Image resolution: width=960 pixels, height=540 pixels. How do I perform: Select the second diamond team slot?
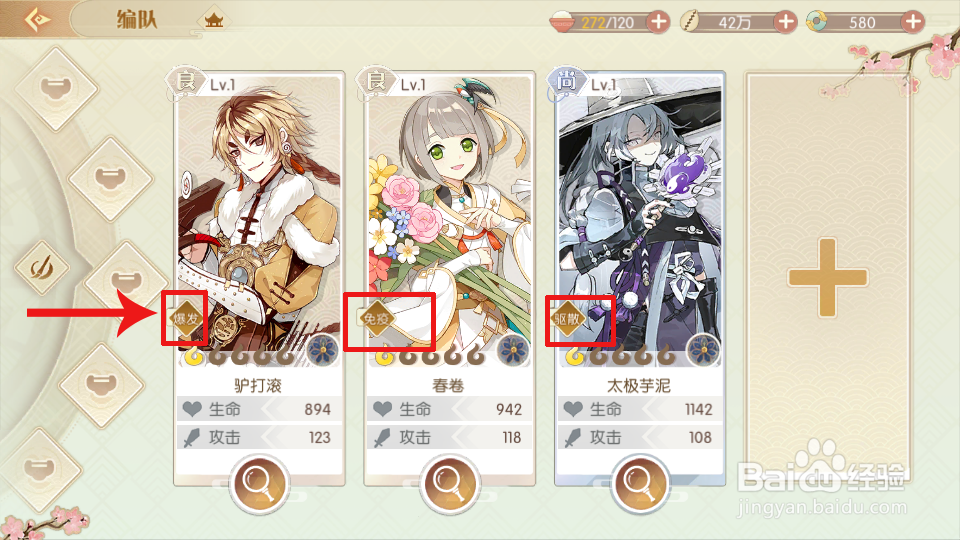click(x=110, y=179)
